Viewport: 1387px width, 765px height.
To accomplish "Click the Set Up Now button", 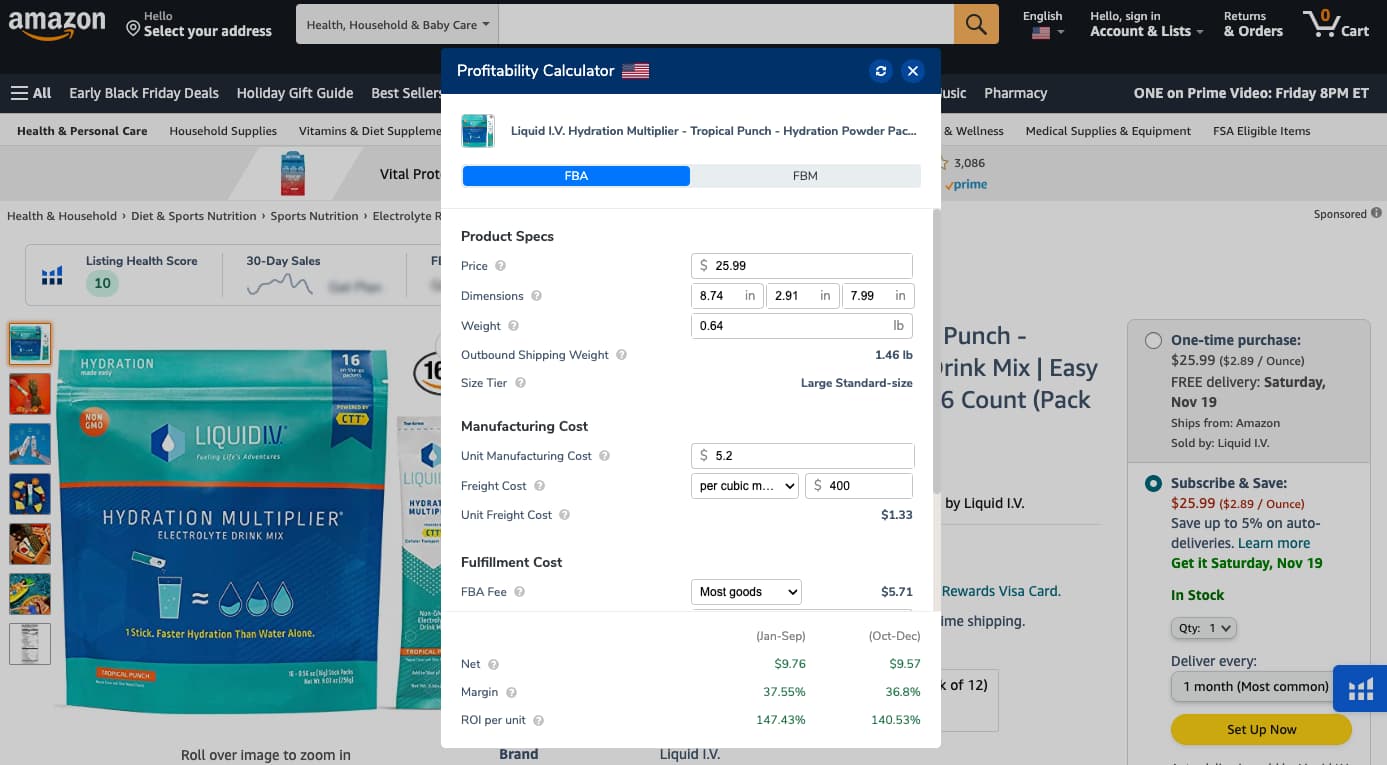I will click(1261, 730).
